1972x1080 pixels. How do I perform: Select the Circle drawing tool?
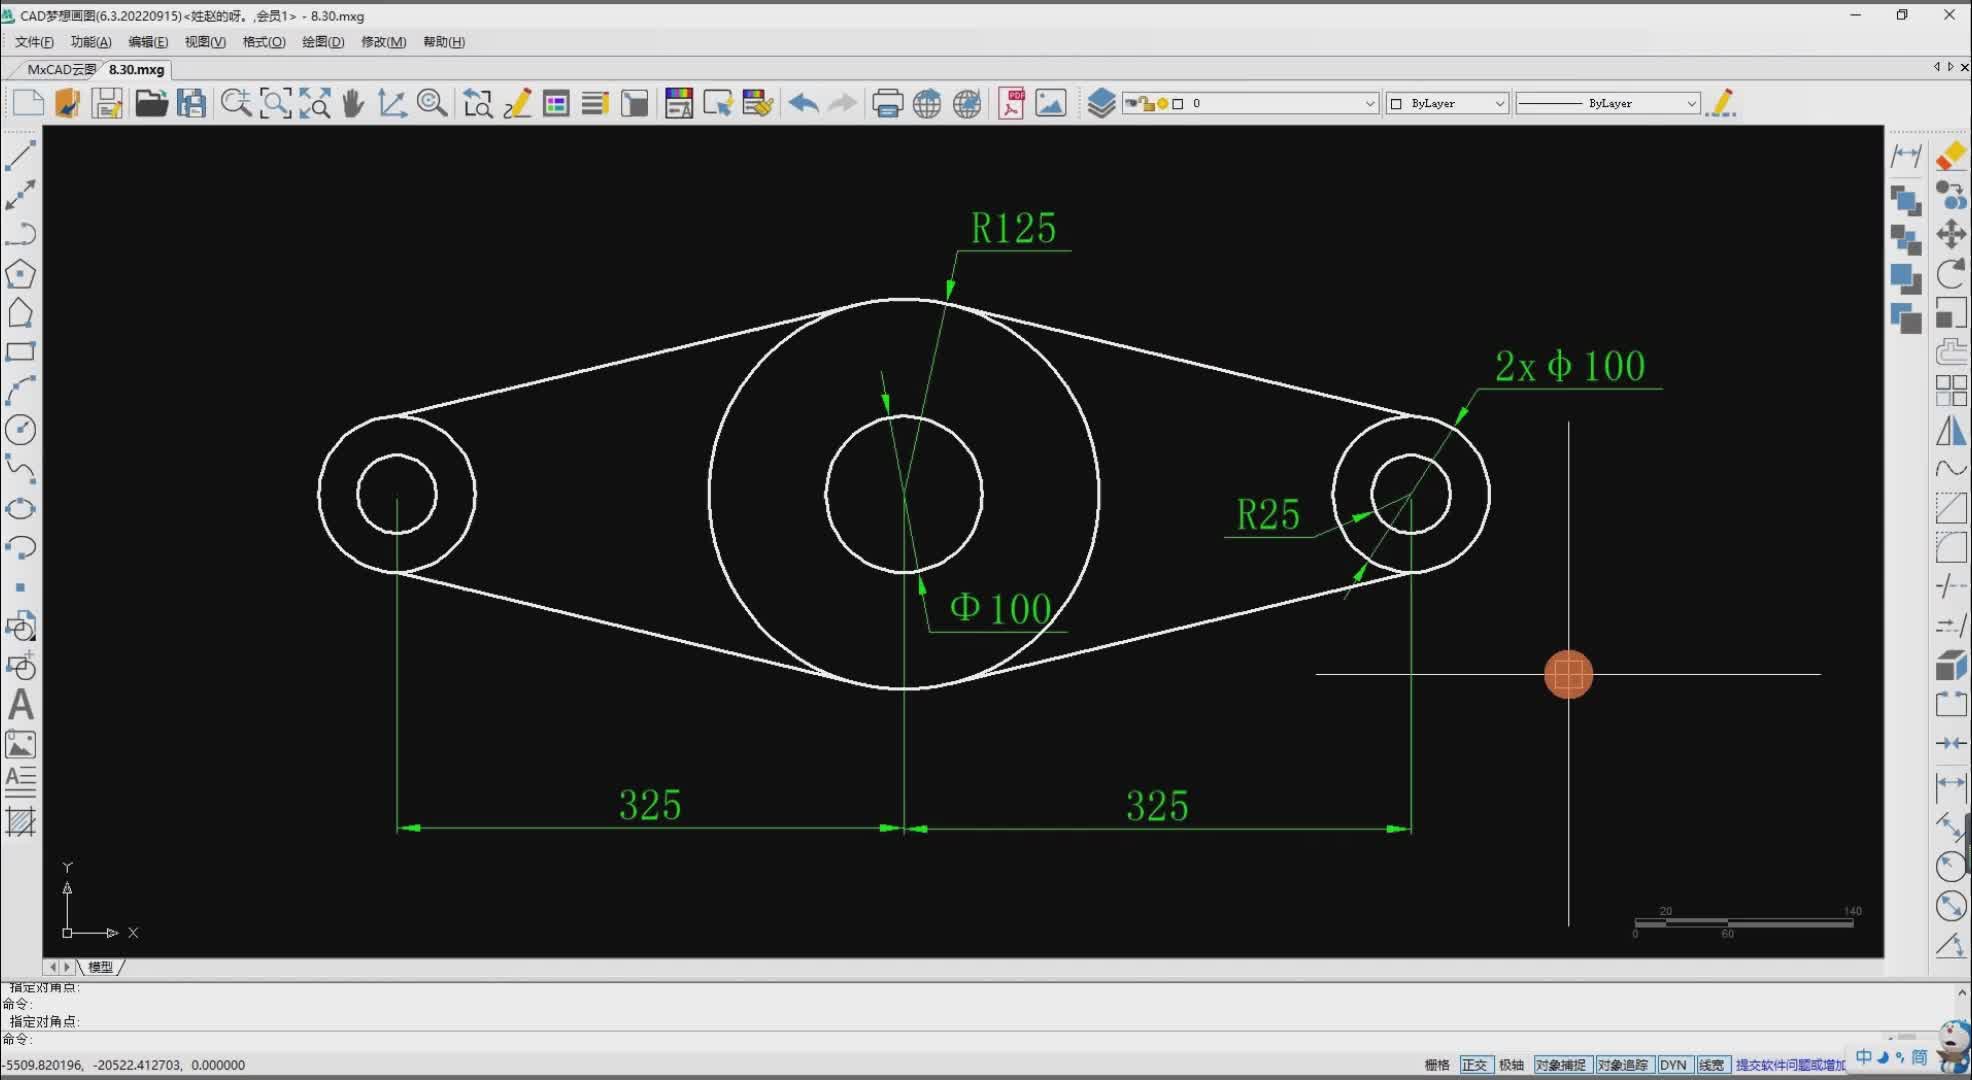pos(20,430)
